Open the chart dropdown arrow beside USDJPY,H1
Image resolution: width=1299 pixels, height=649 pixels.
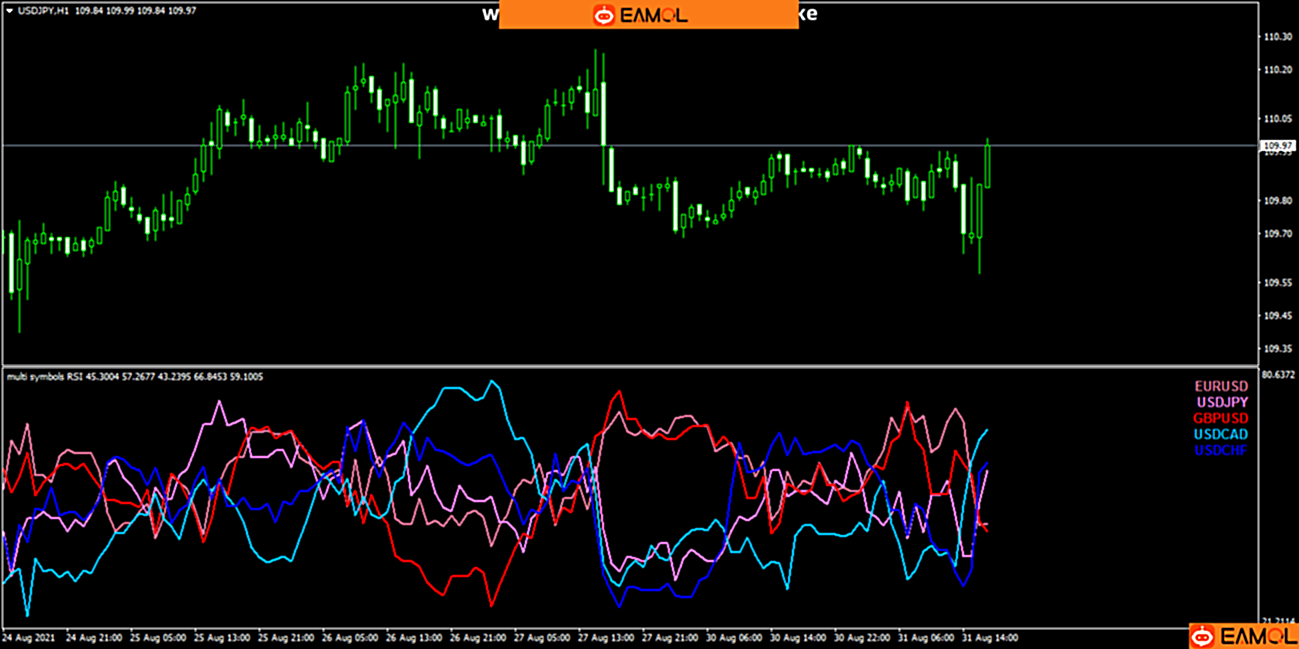pos(10,10)
